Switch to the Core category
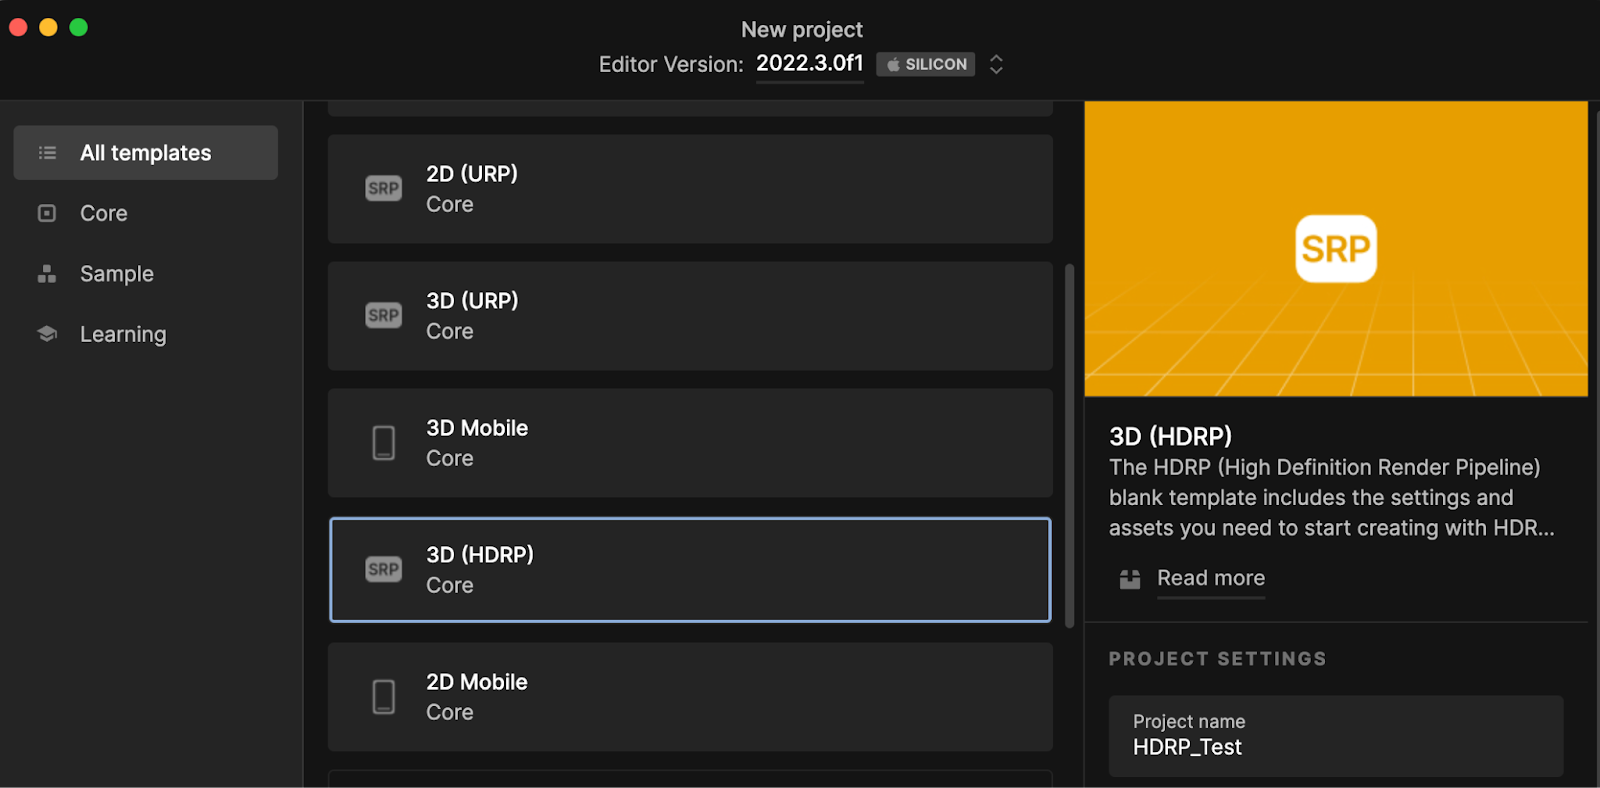The width and height of the screenshot is (1600, 788). coord(104,213)
